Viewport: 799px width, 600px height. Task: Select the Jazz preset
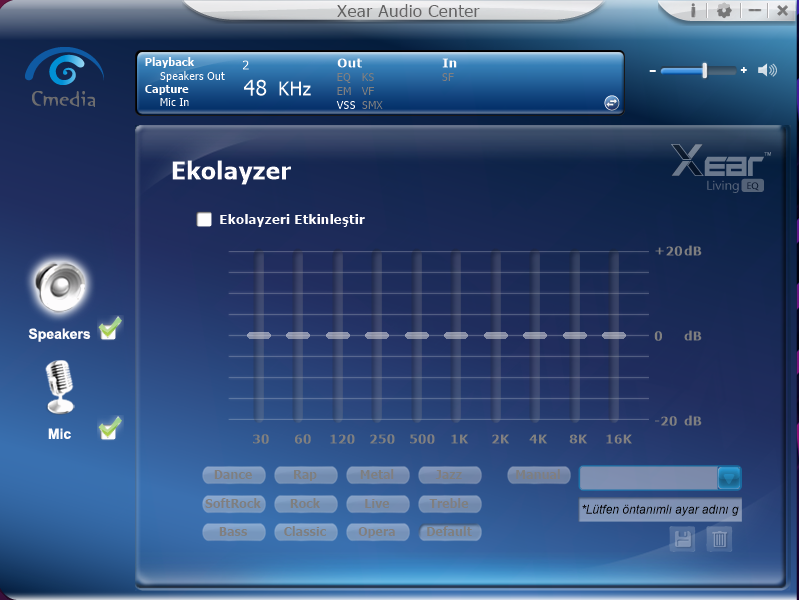pyautogui.click(x=449, y=475)
